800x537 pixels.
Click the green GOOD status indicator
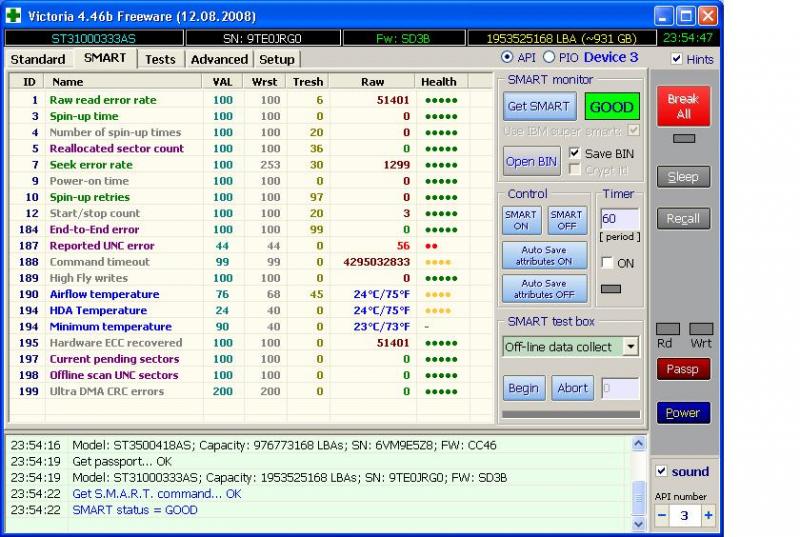tap(612, 107)
